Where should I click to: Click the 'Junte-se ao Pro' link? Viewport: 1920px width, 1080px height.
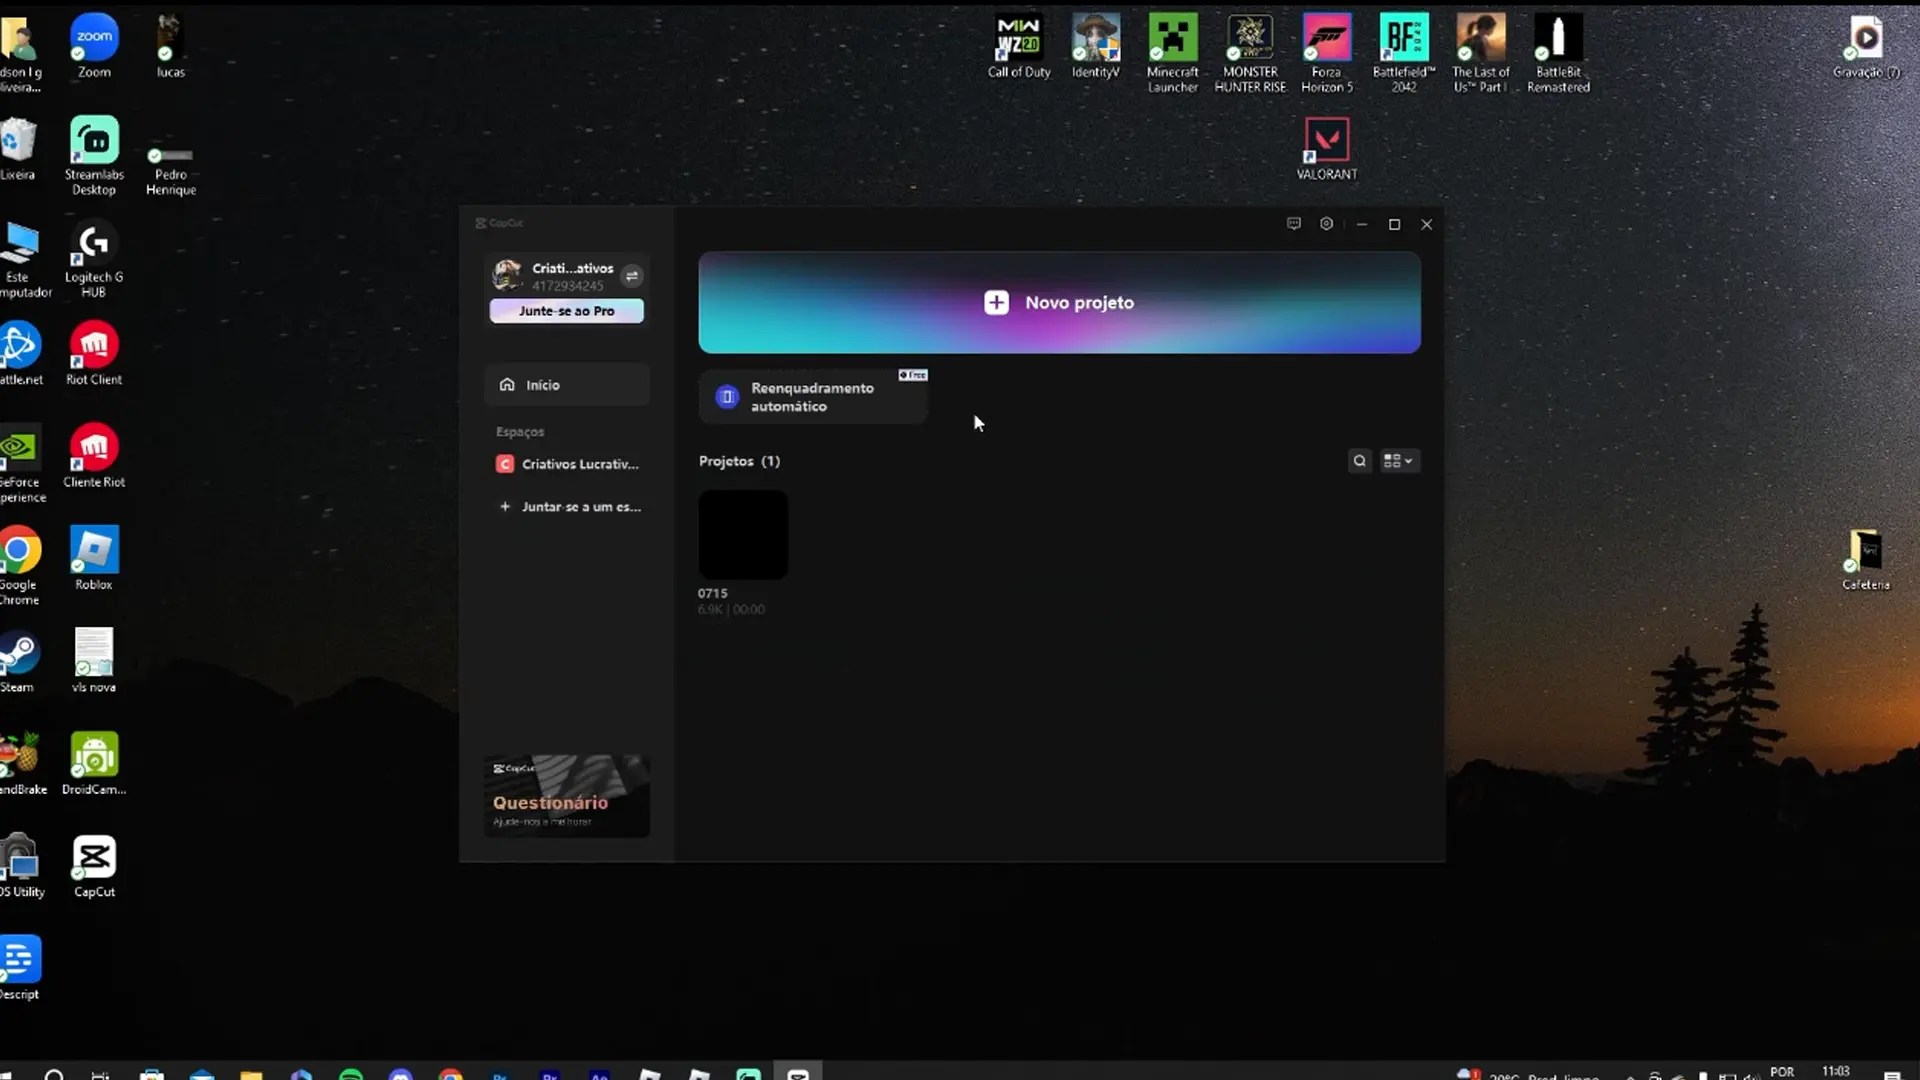pyautogui.click(x=566, y=311)
